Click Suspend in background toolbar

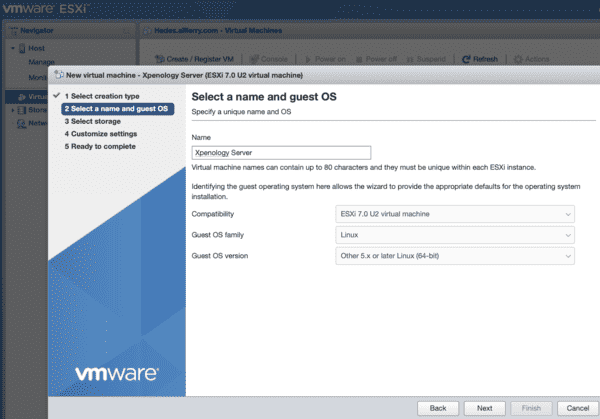pyautogui.click(x=426, y=59)
